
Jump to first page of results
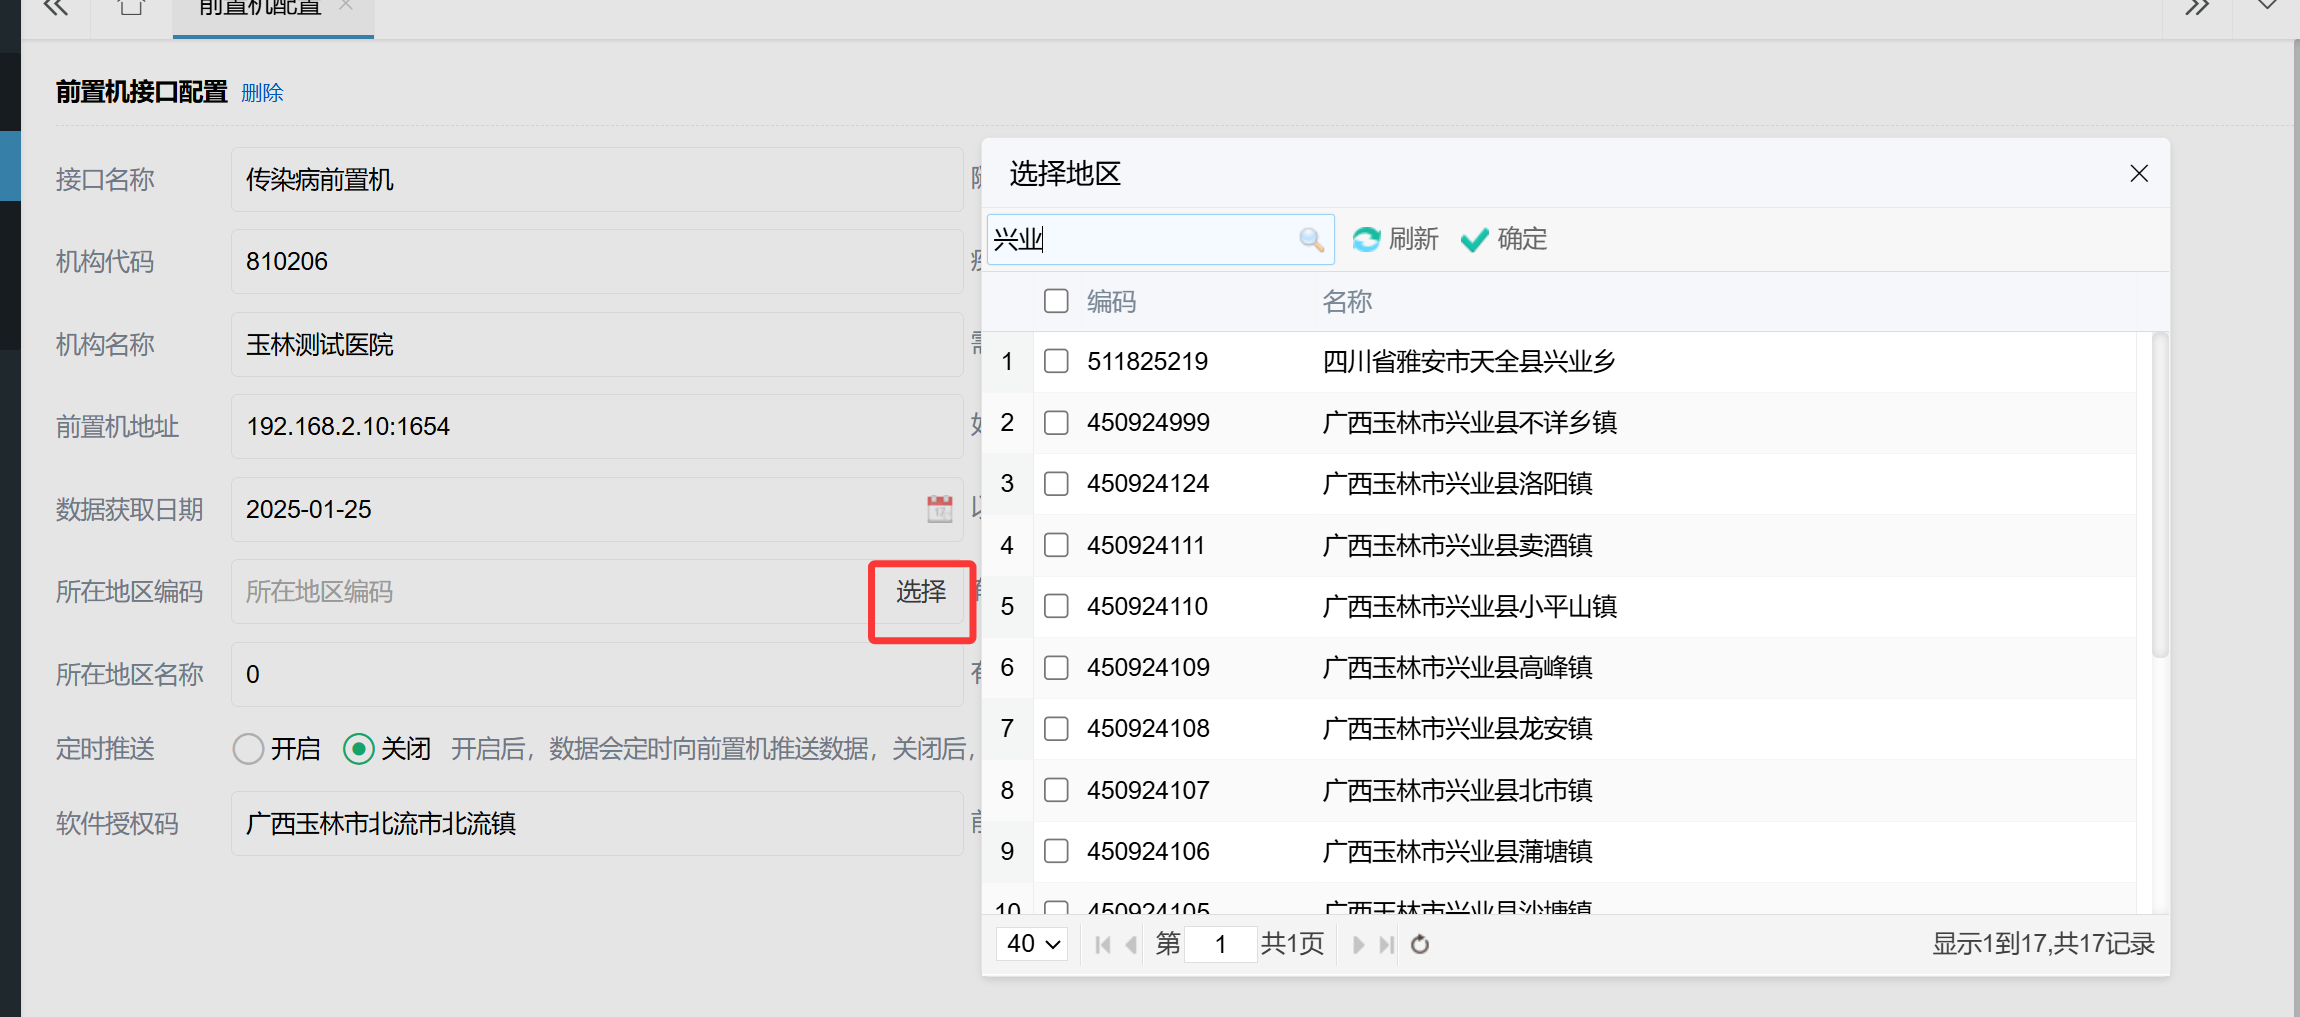click(x=1102, y=945)
